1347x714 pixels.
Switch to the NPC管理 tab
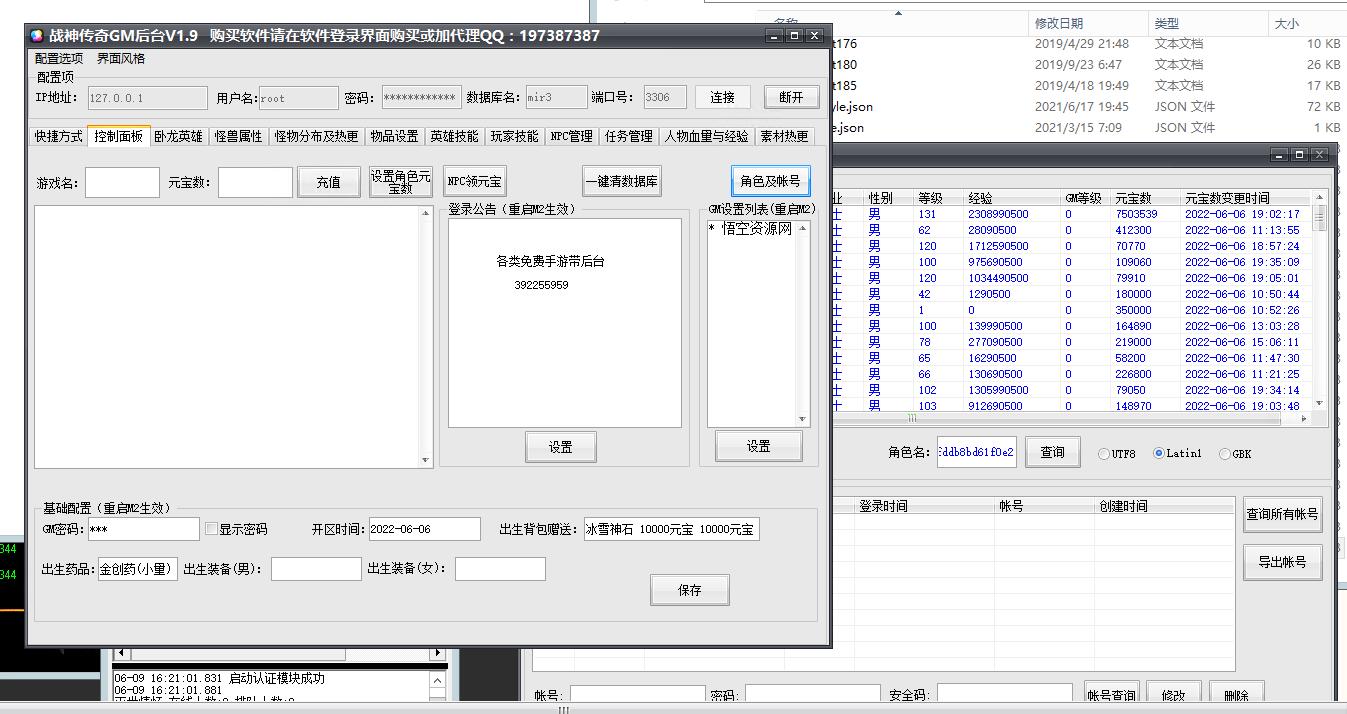[571, 137]
